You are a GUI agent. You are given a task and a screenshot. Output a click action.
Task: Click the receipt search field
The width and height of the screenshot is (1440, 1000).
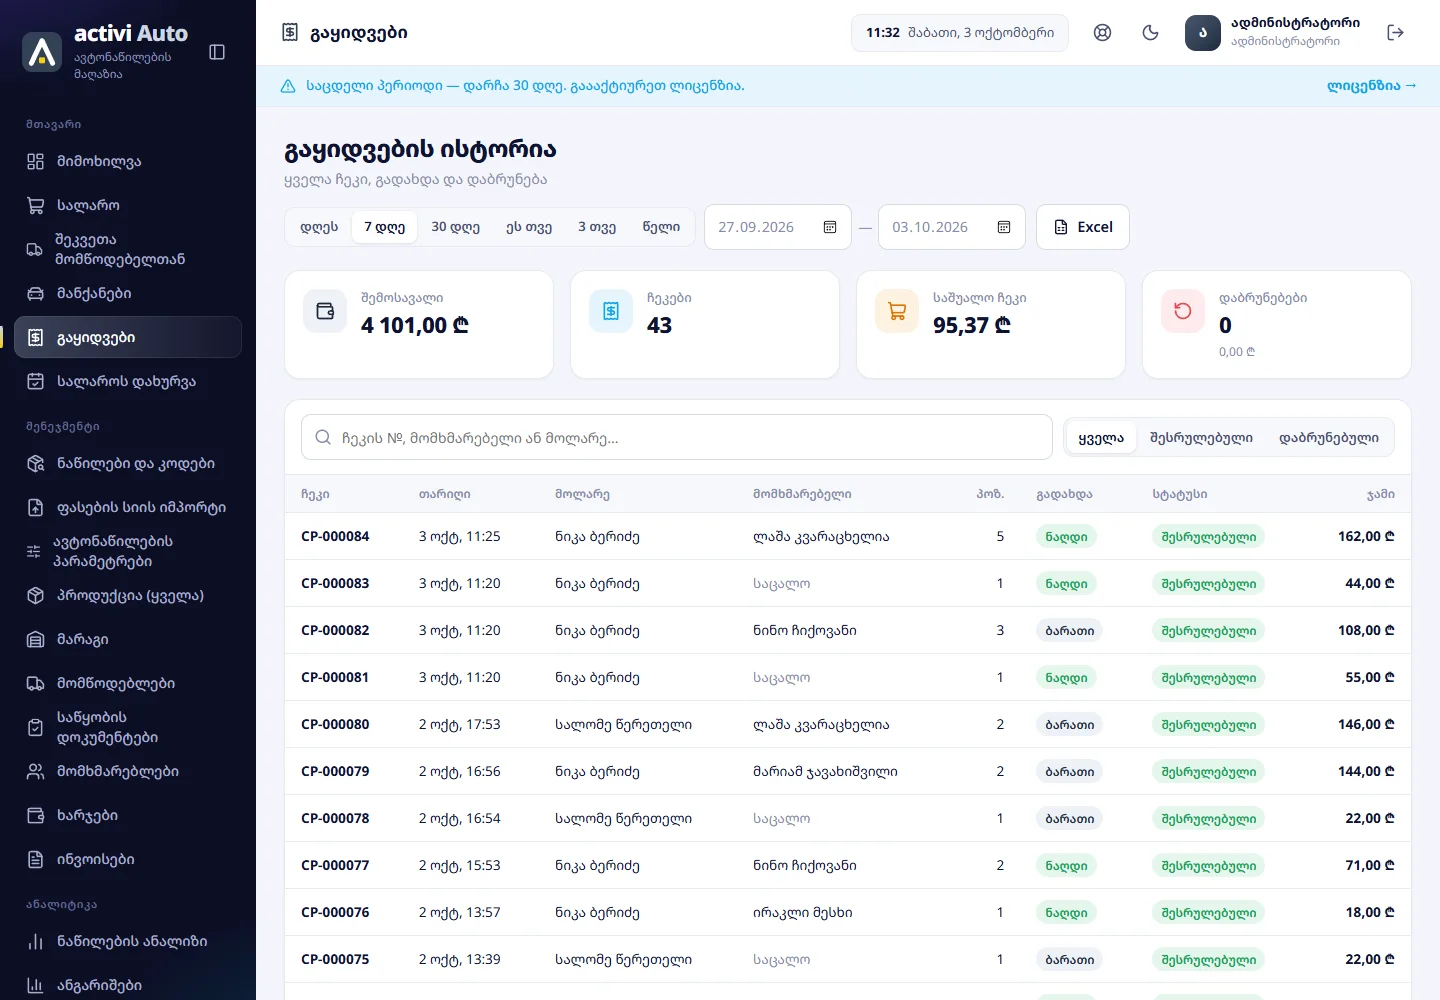tap(677, 438)
